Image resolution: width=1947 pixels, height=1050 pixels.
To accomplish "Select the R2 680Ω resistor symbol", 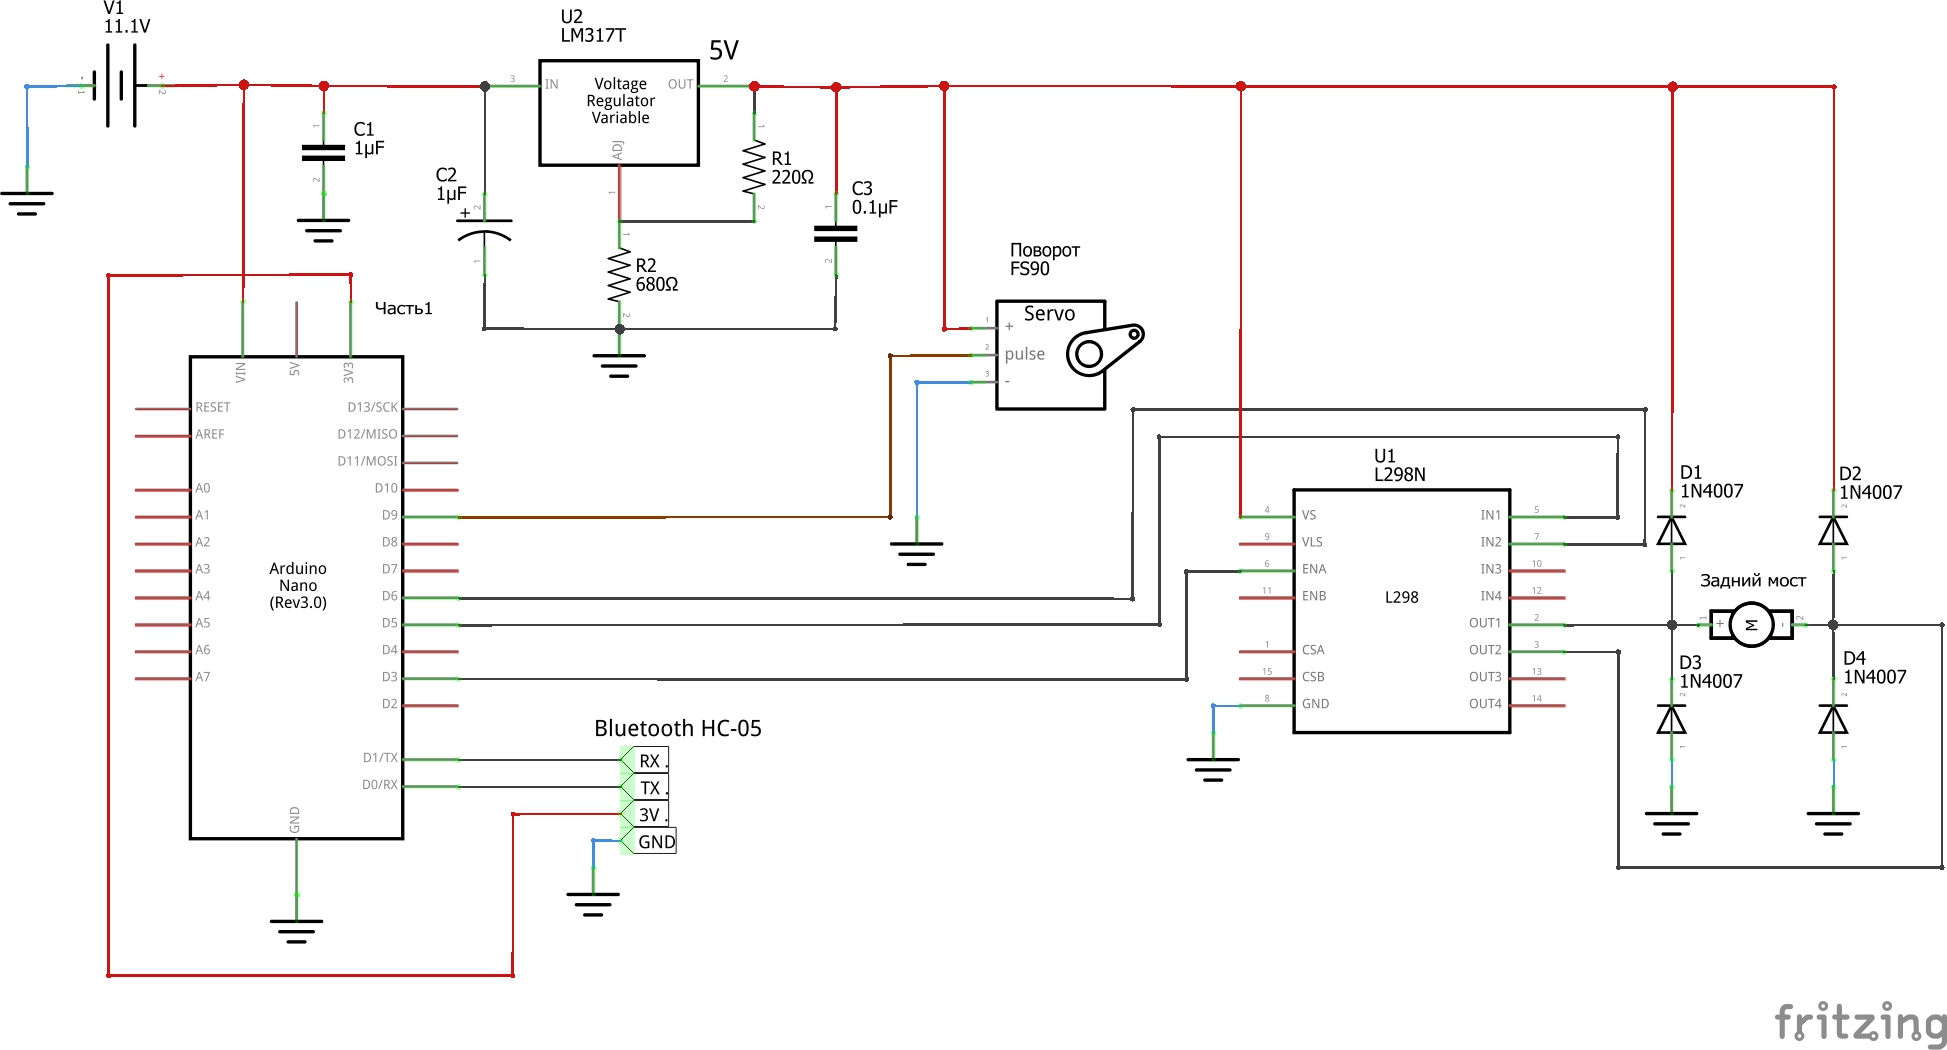I will 619,275.
